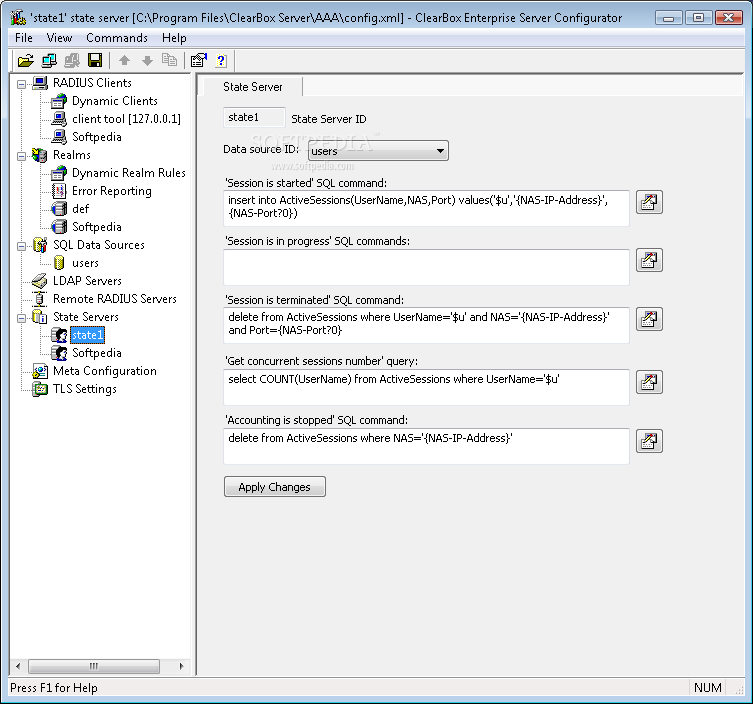
Task: Open the View menu
Action: 59,38
